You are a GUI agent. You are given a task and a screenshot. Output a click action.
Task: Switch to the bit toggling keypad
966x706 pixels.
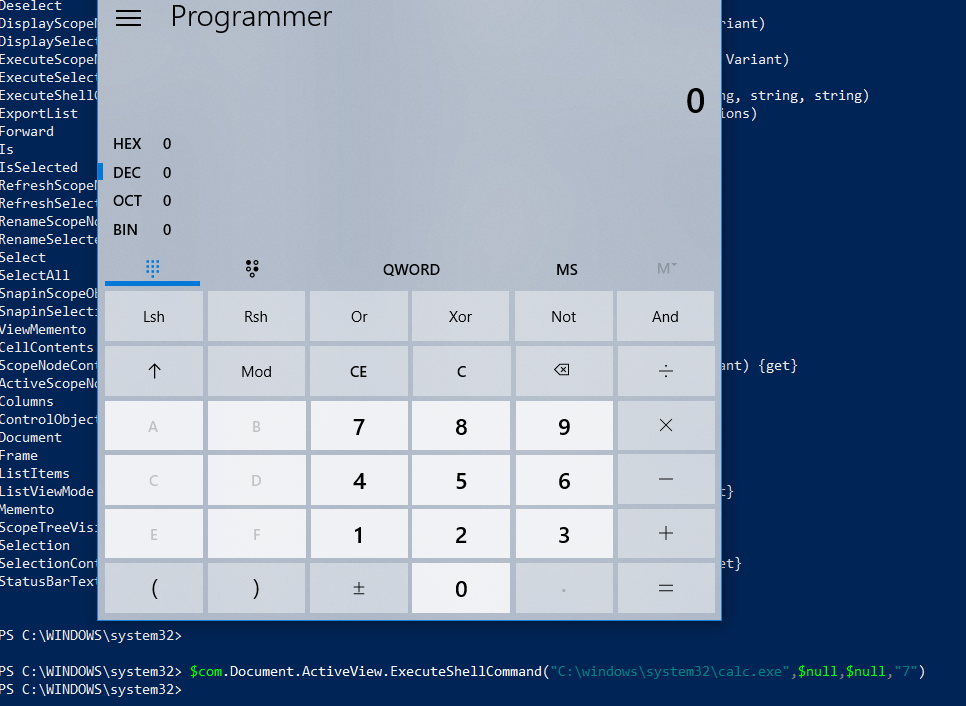[x=252, y=268]
